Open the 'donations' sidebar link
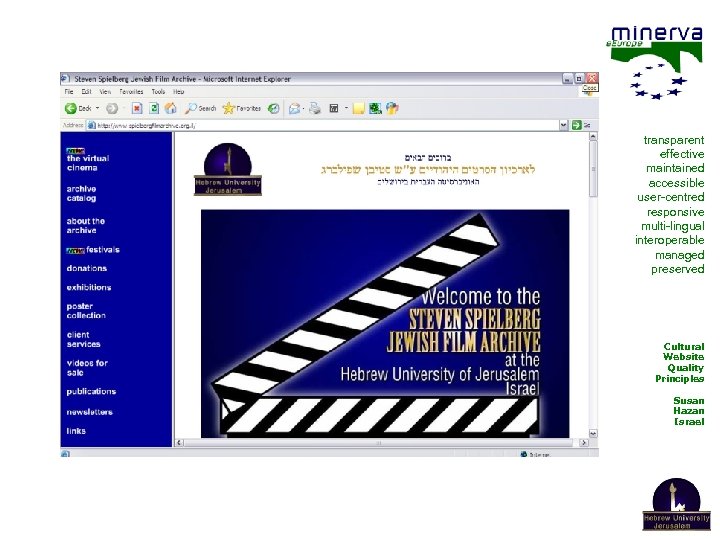 (87, 268)
